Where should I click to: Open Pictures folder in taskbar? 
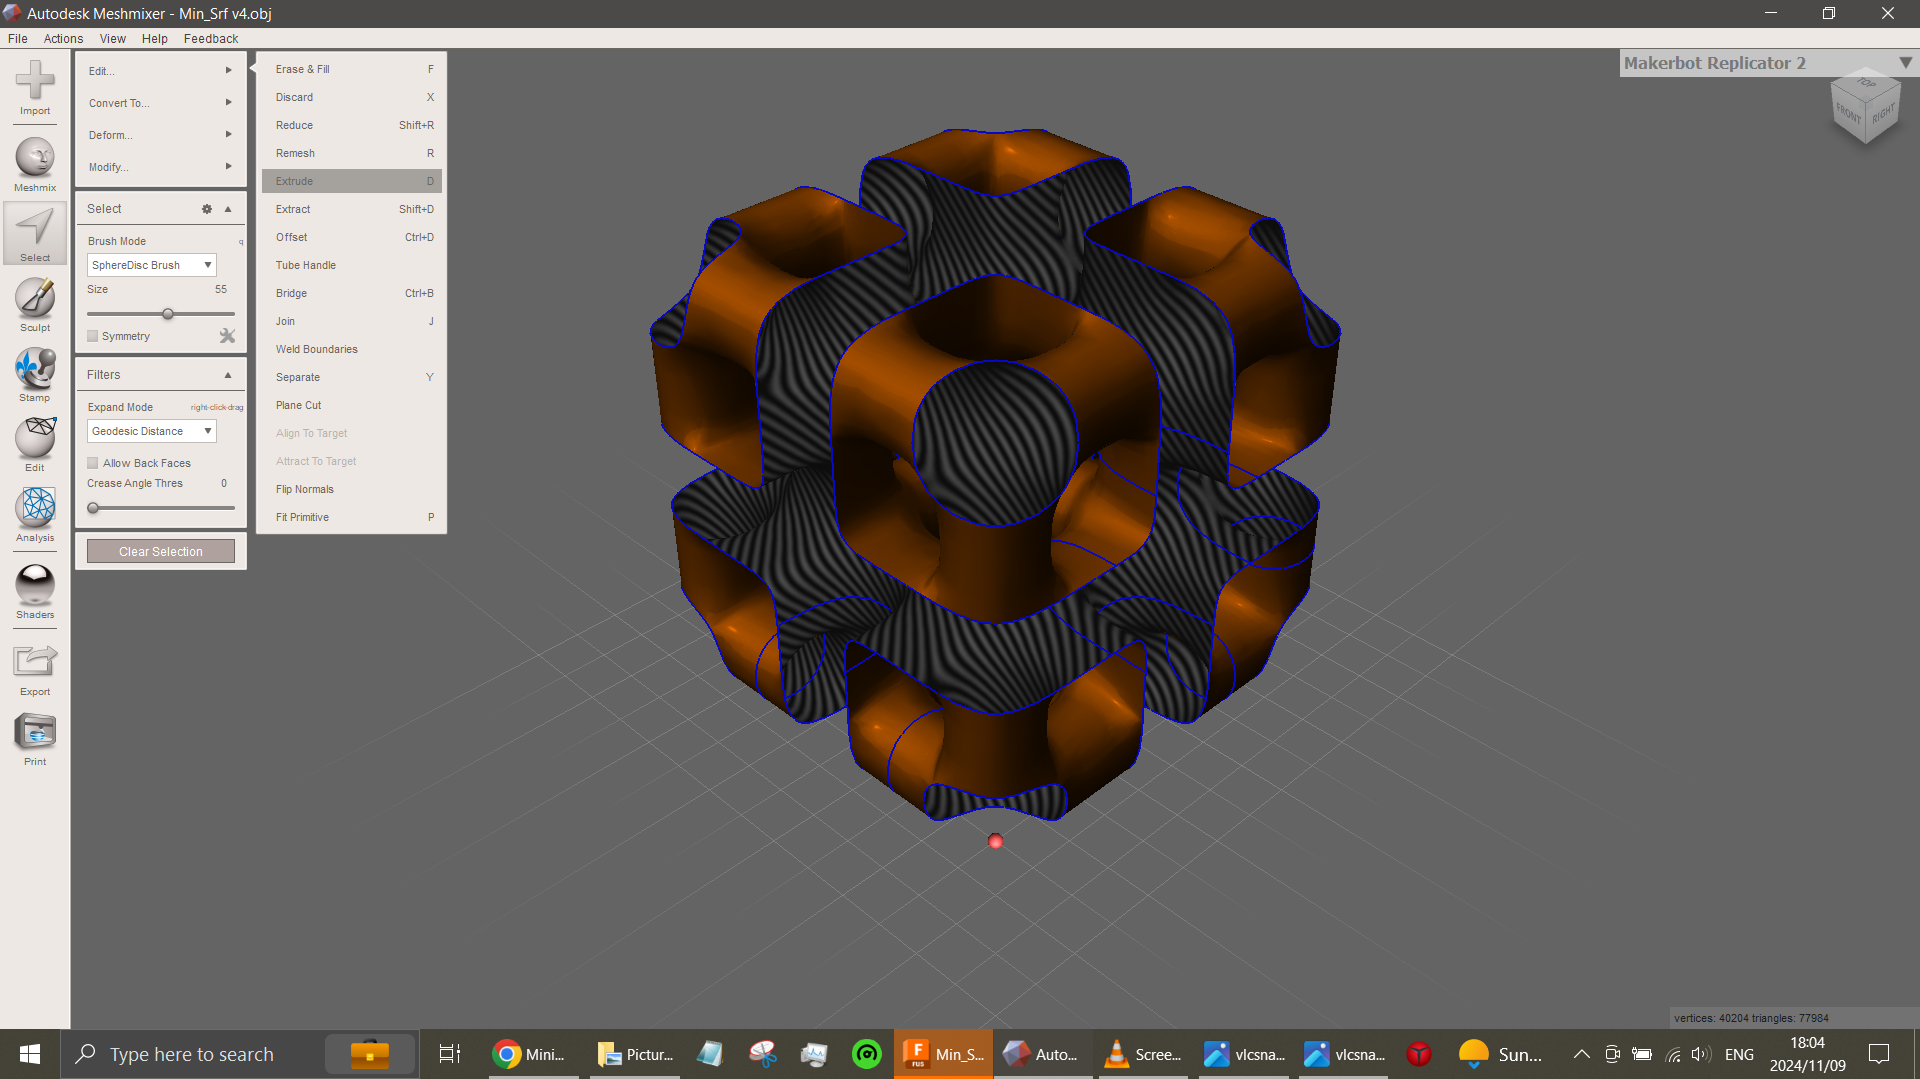point(635,1054)
